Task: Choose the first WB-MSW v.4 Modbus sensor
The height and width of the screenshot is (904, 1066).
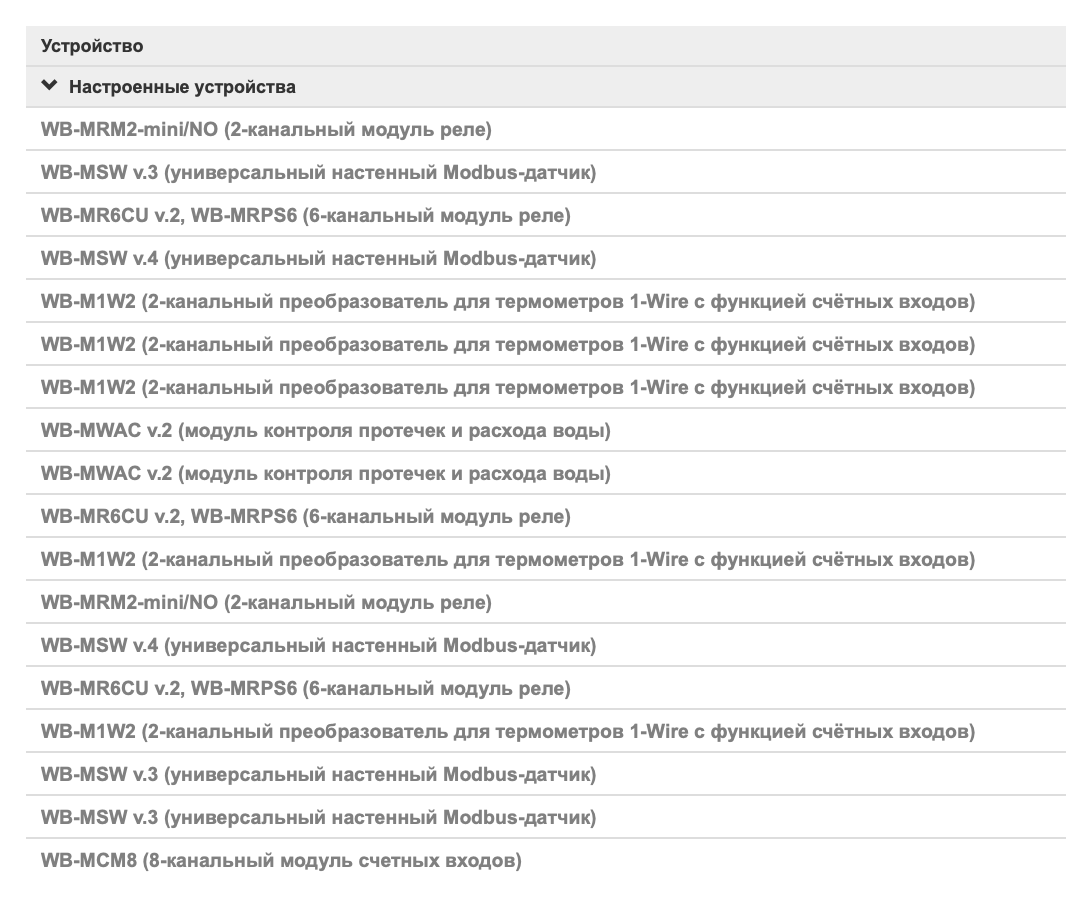Action: click(546, 258)
